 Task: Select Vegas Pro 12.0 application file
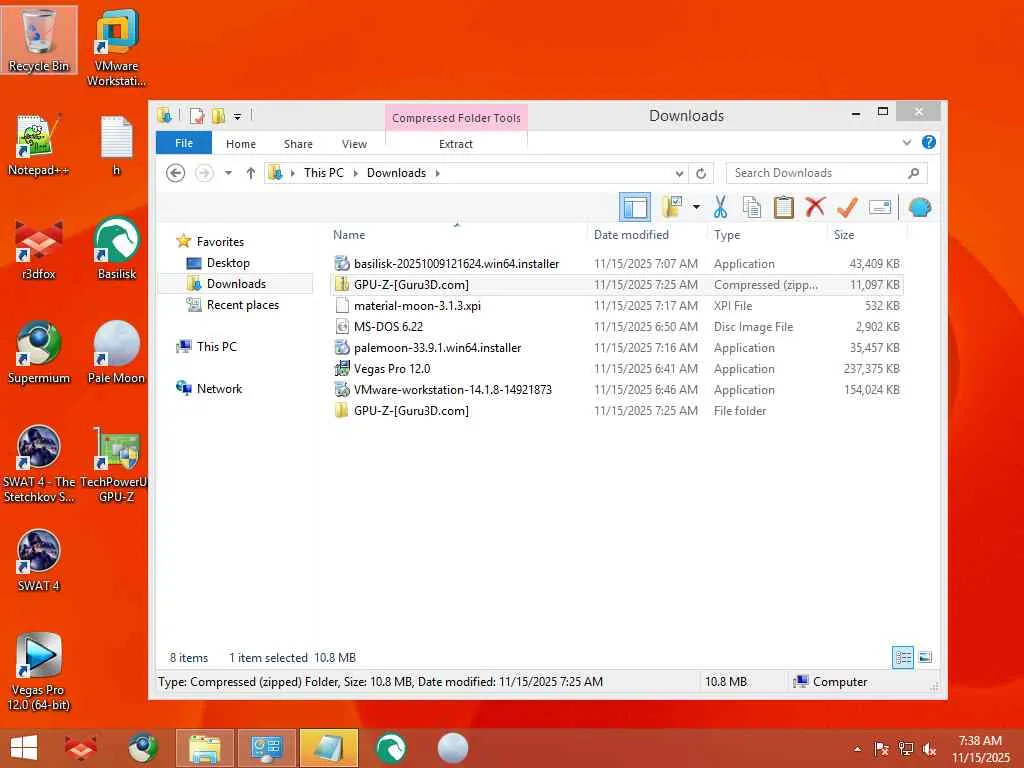click(617, 368)
